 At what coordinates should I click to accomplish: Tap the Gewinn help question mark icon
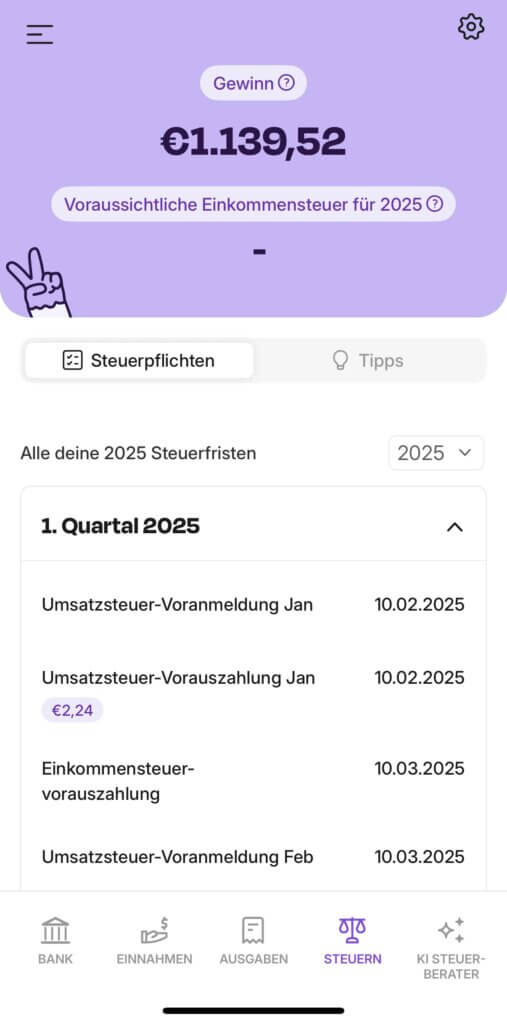(286, 83)
